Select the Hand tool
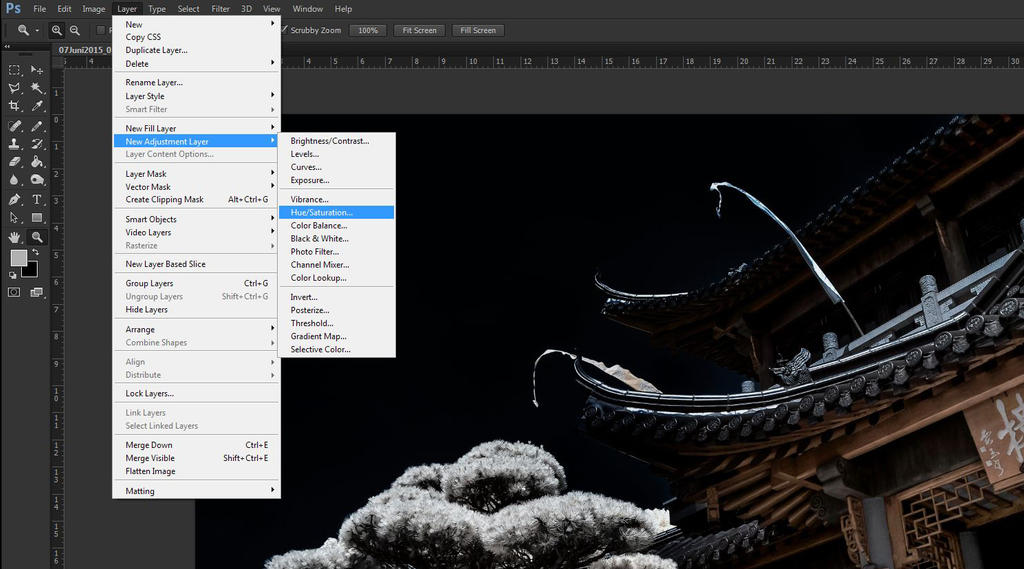 pos(14,237)
